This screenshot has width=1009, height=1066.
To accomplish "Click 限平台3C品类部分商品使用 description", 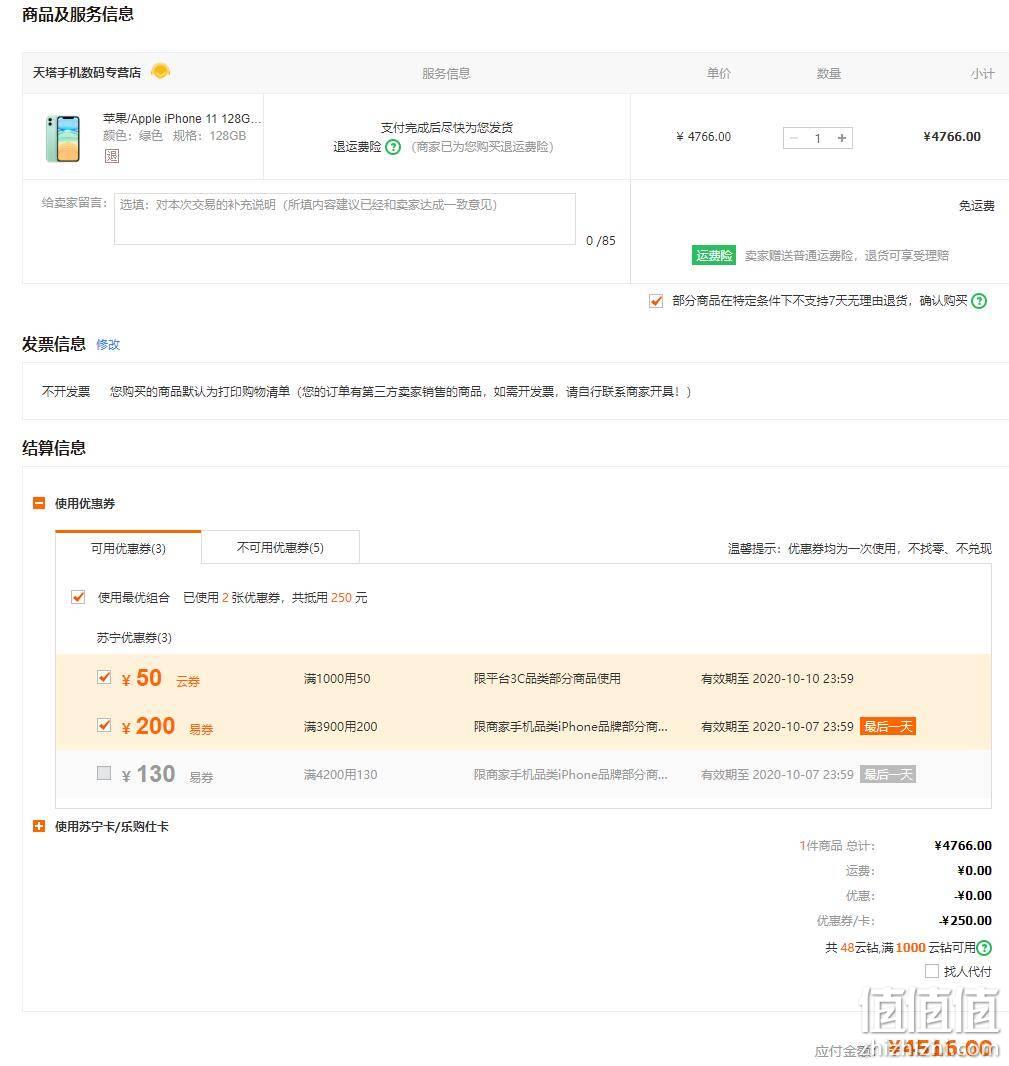I will 547,678.
